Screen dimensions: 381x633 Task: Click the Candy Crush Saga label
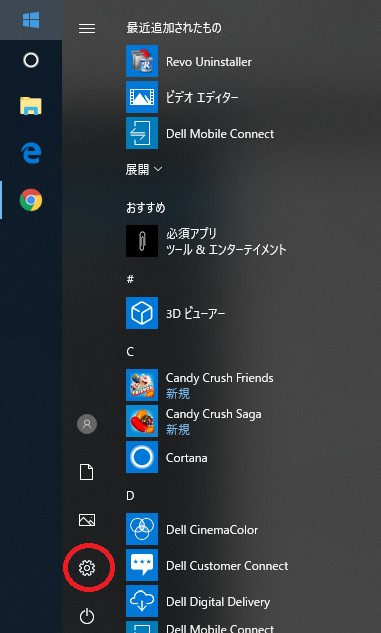coord(214,414)
